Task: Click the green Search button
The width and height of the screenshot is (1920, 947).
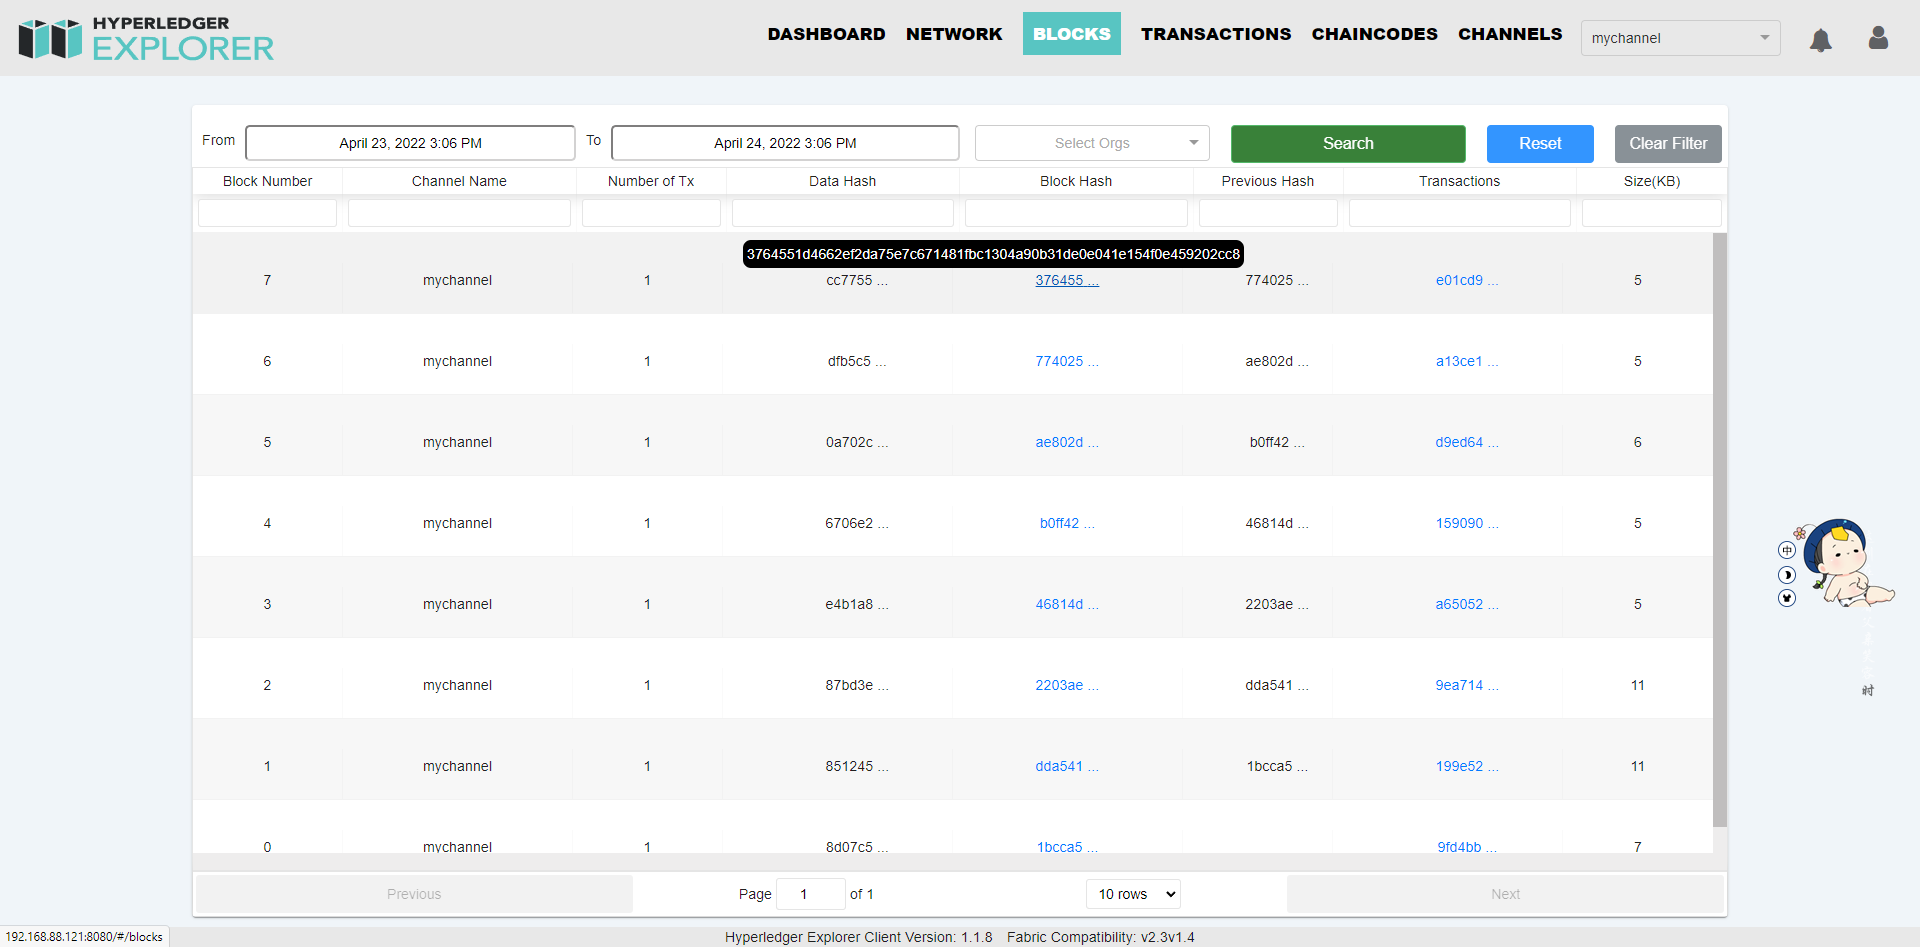Action: pyautogui.click(x=1348, y=143)
